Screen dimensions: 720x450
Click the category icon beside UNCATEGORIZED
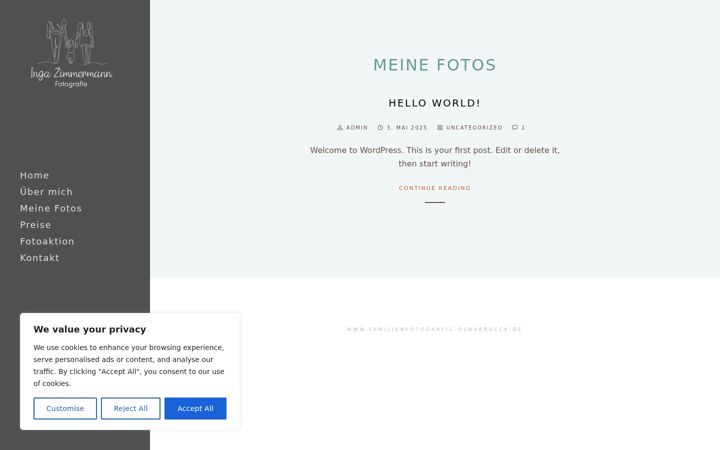[x=440, y=128]
